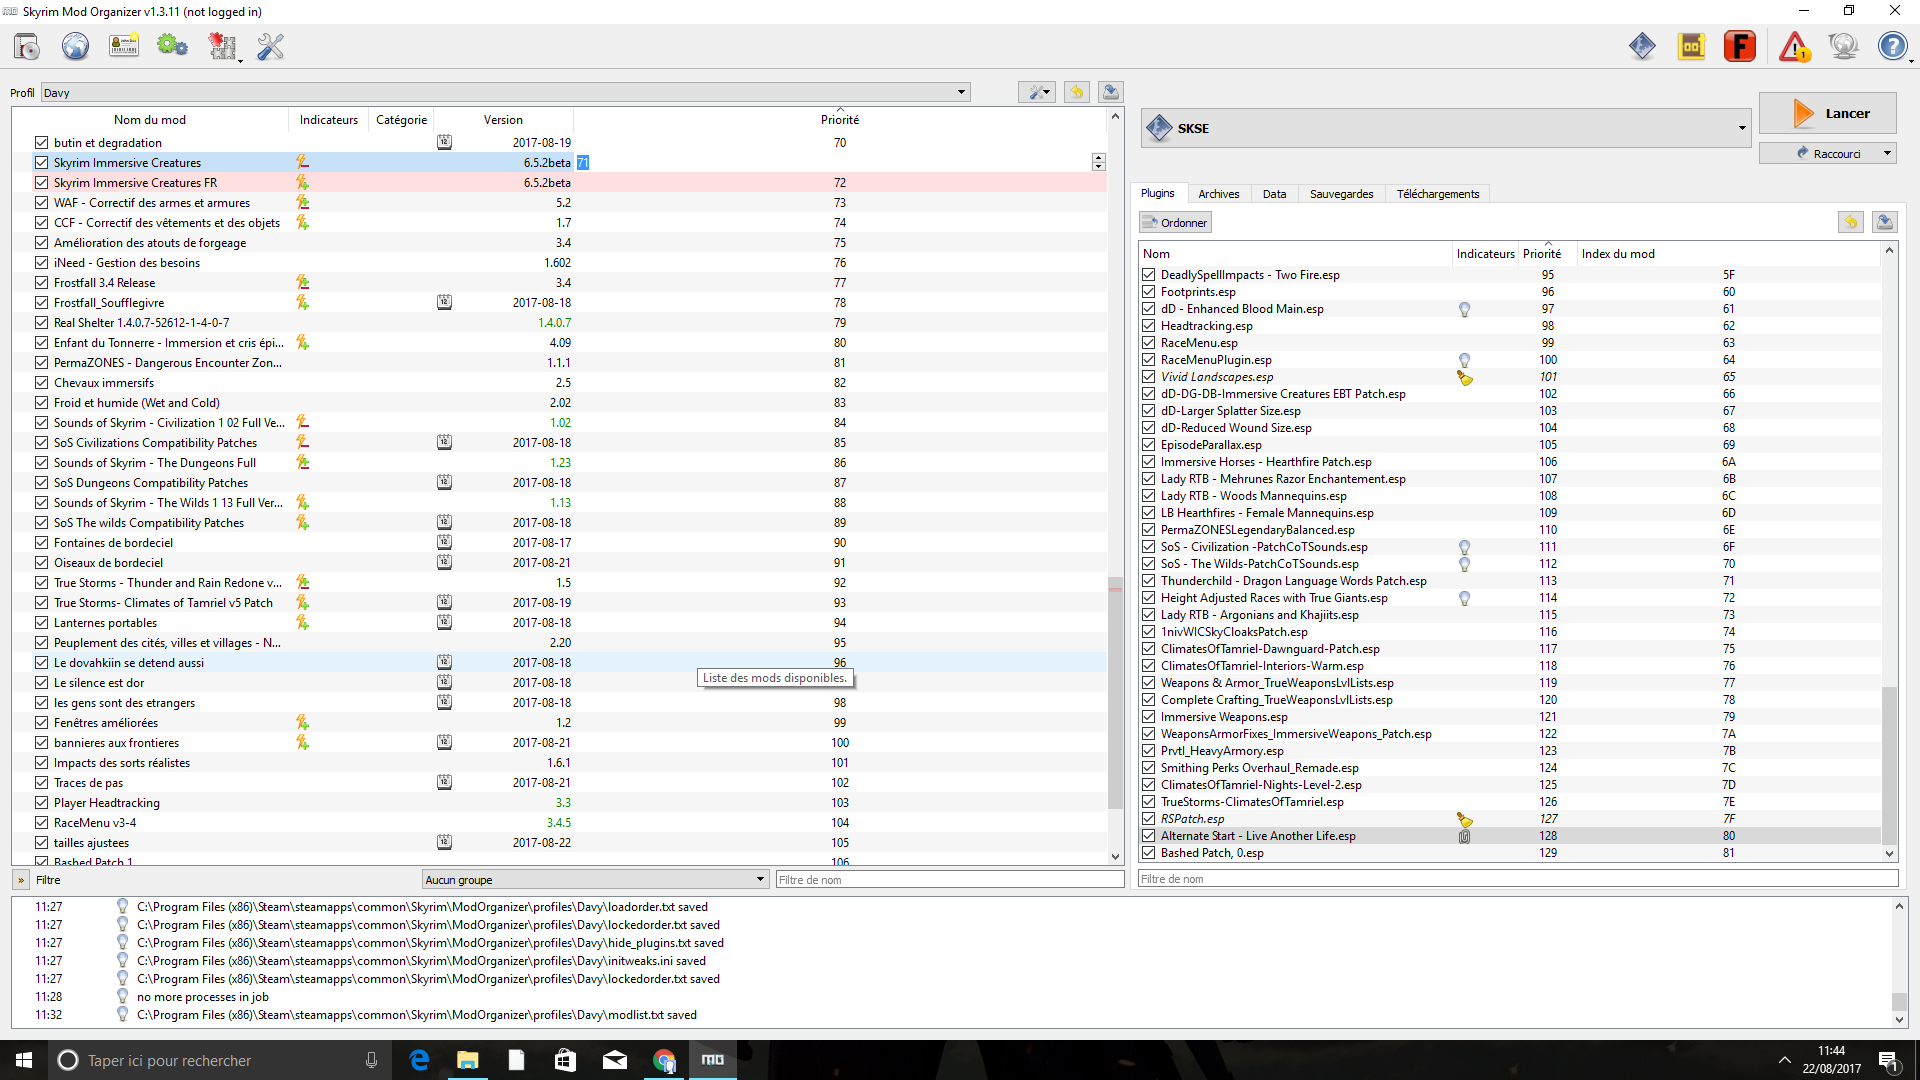Click the Windows Start button
The height and width of the screenshot is (1080, 1920).
tap(24, 1060)
